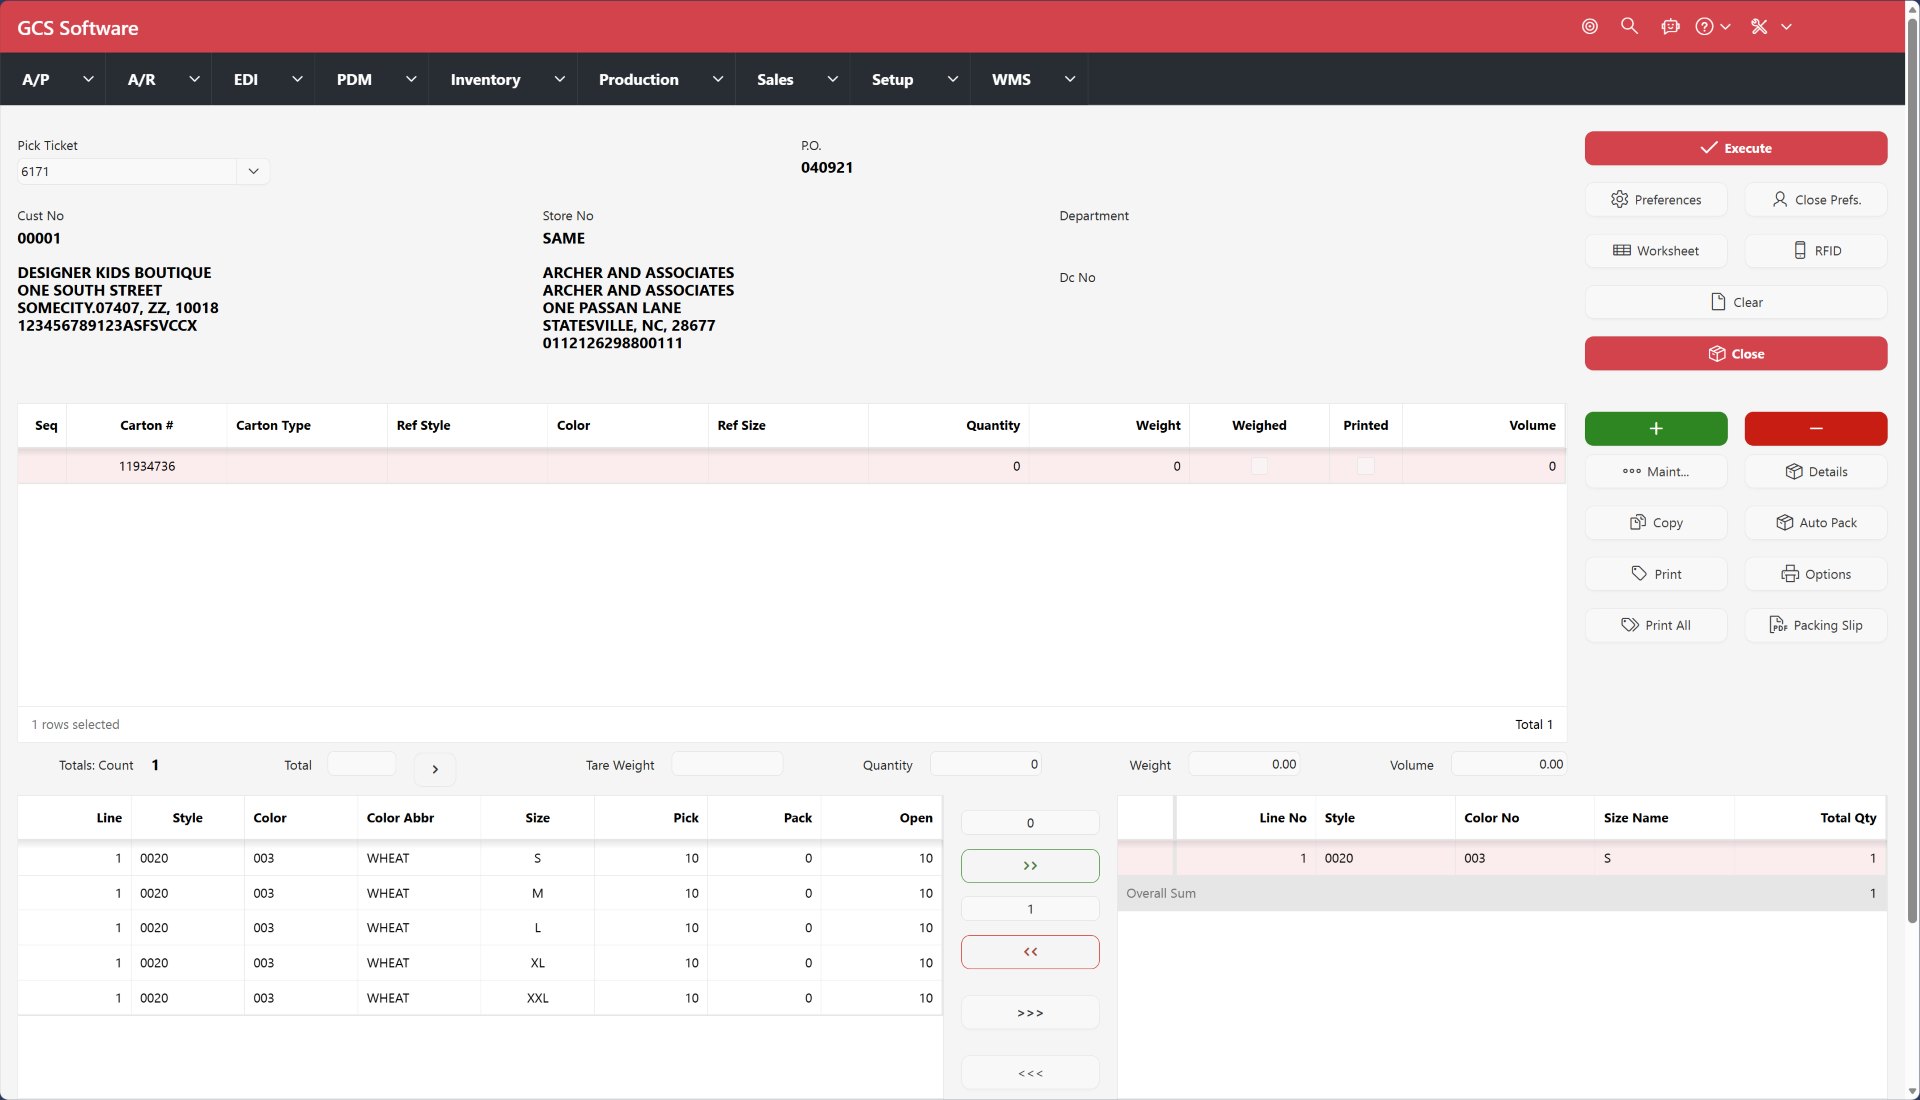The width and height of the screenshot is (1920, 1100).
Task: Open the help question mark icon
Action: point(1704,27)
